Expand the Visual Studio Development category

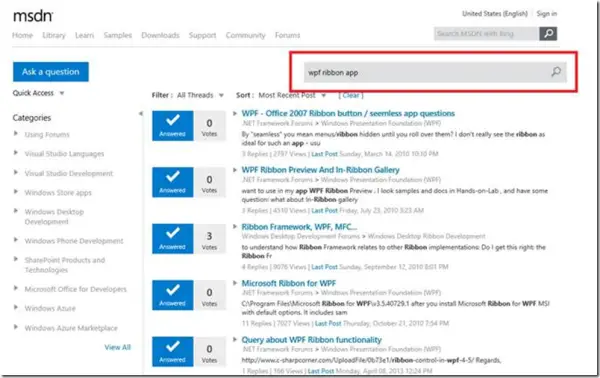[x=16, y=172]
